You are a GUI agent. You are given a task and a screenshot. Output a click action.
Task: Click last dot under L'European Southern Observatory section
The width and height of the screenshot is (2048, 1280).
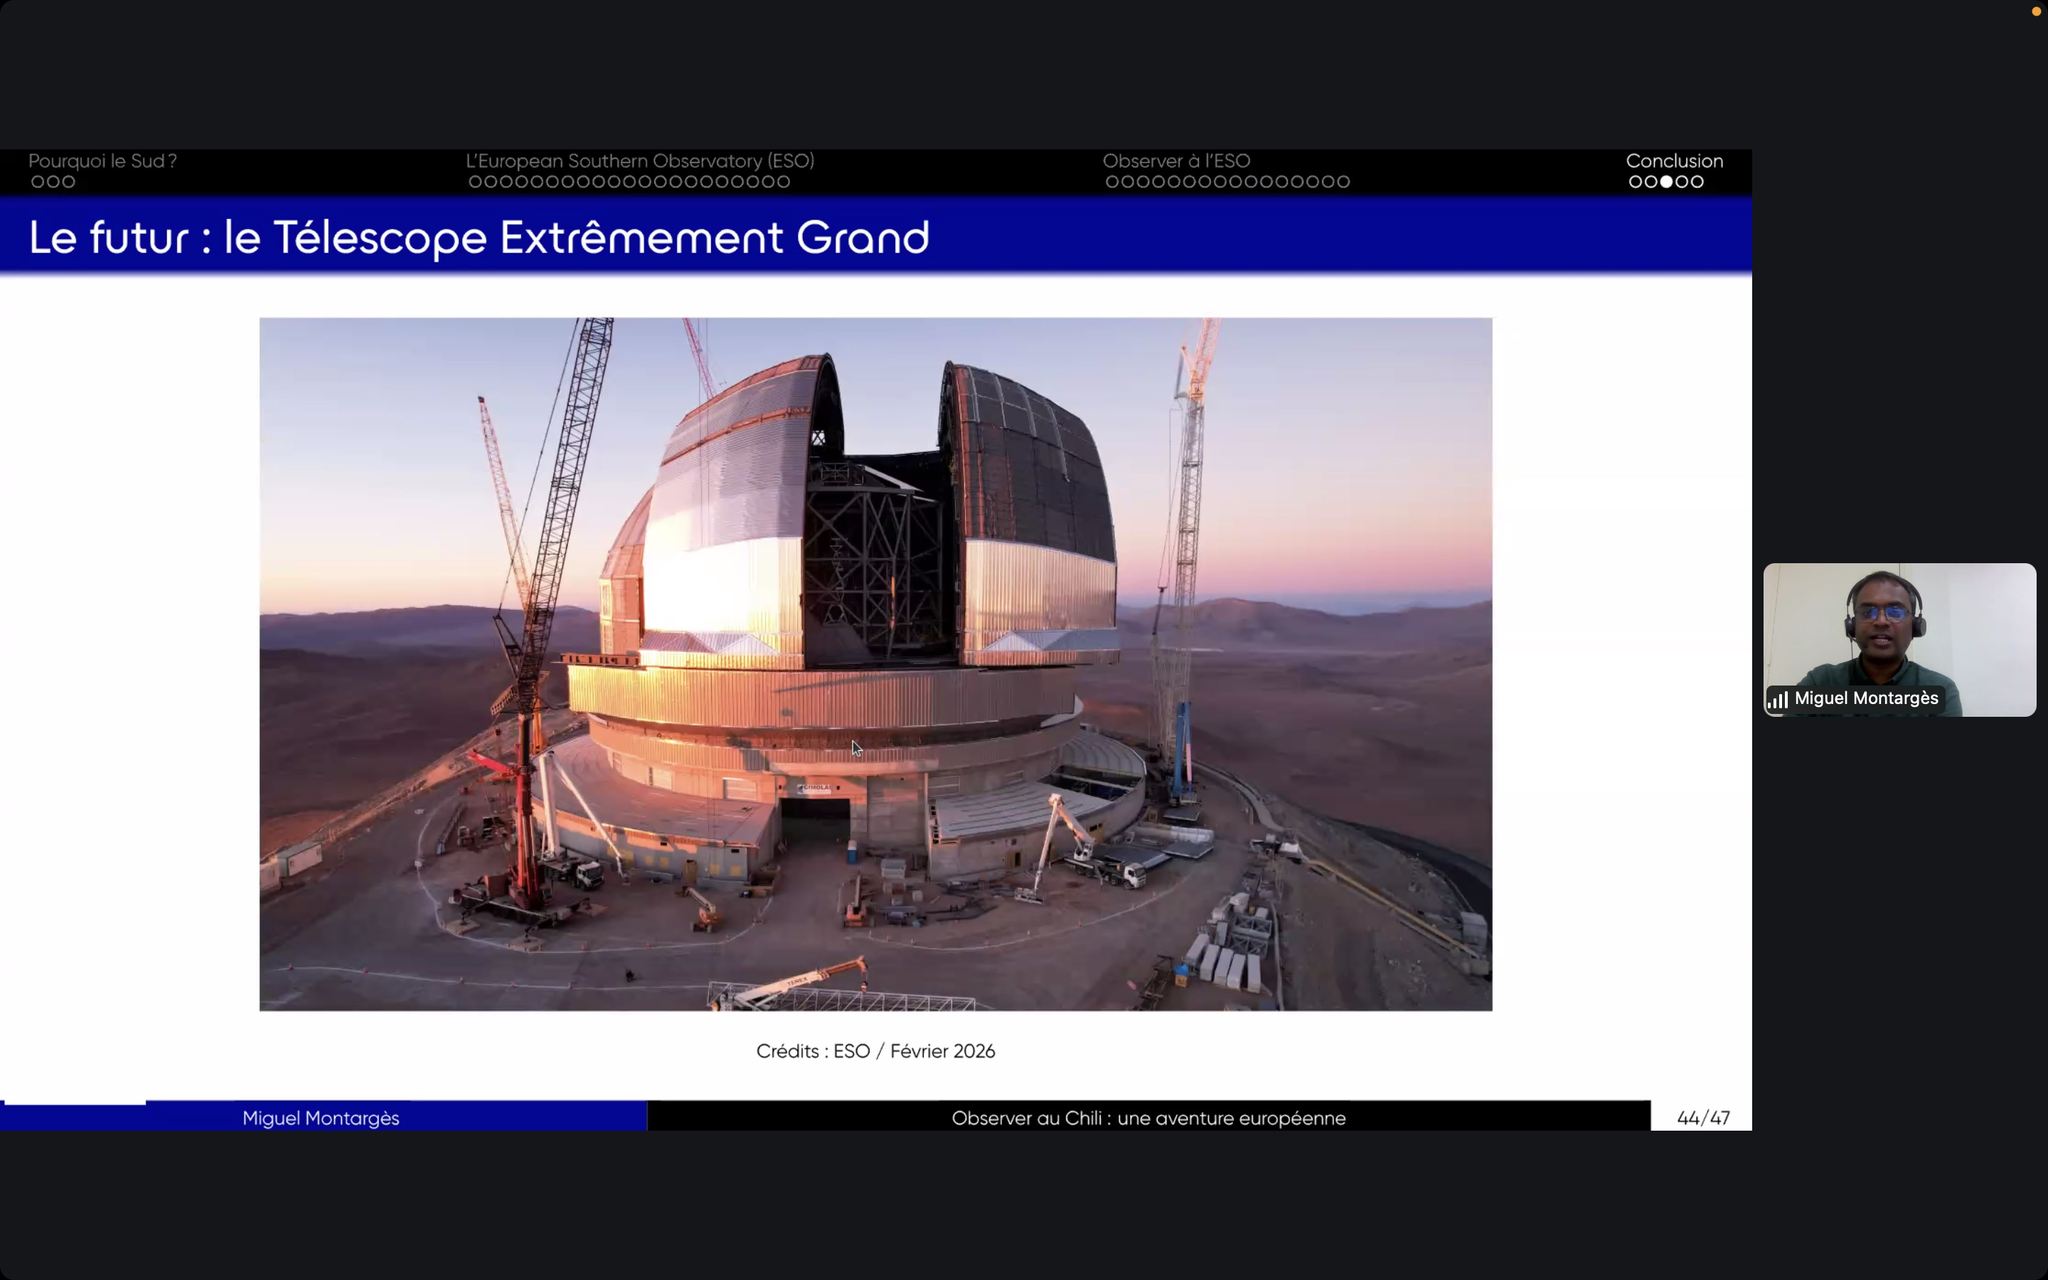784,182
